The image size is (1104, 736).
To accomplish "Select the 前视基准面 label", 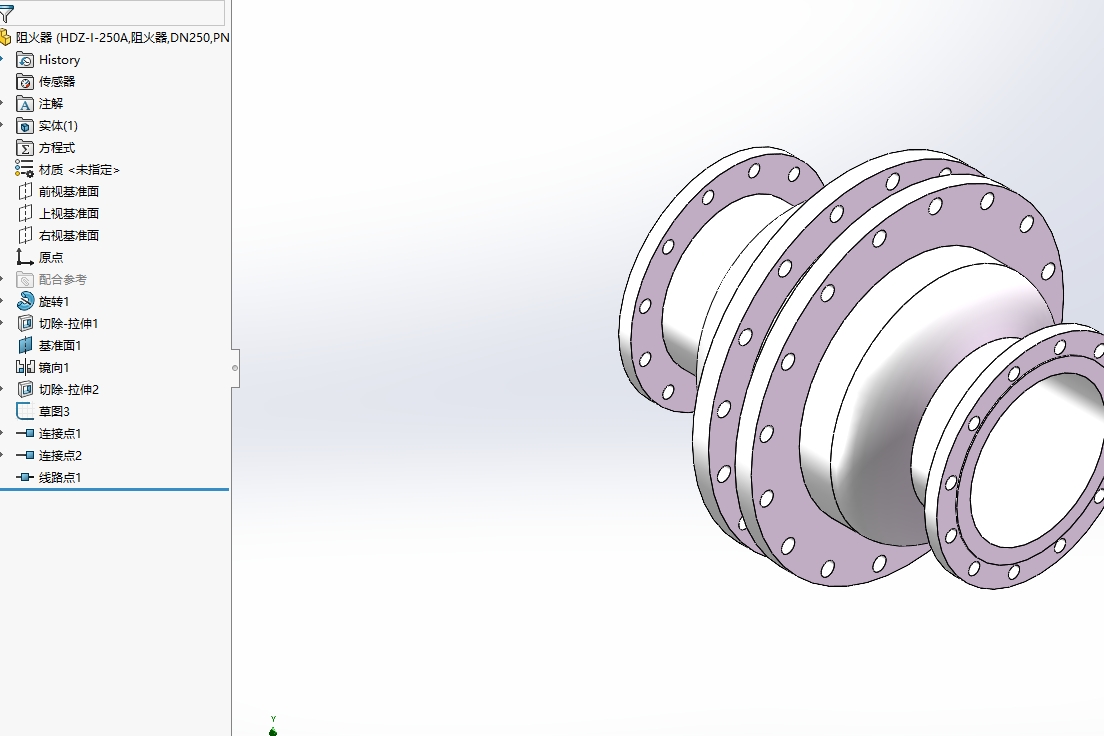I will [69, 191].
